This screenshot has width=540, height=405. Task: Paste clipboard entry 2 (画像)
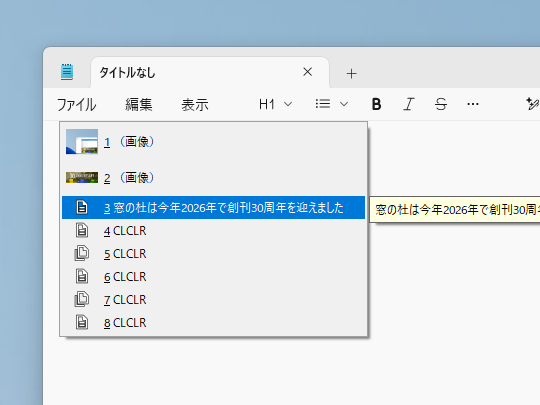[x=214, y=178]
